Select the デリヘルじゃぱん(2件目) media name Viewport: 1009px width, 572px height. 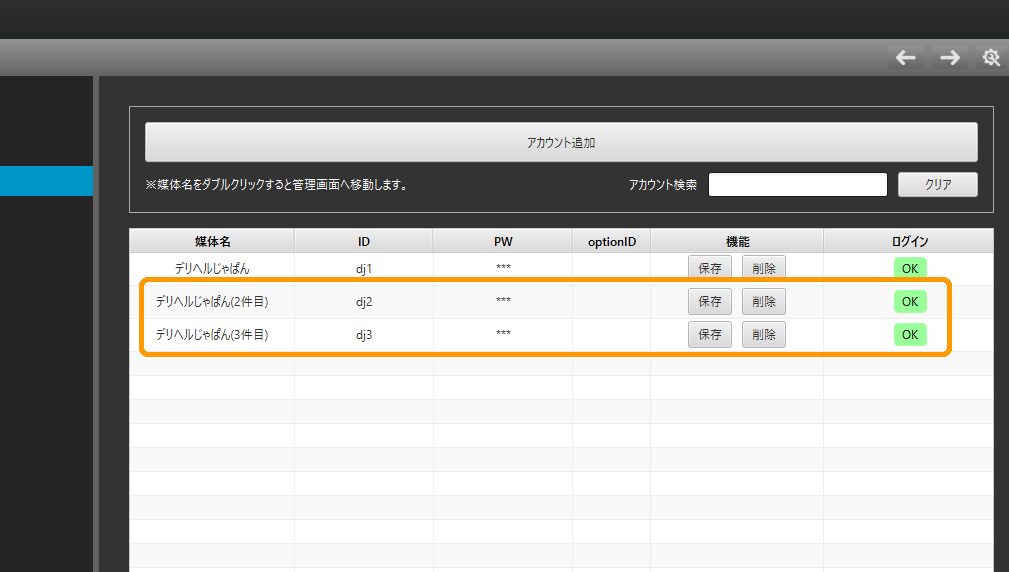(x=212, y=302)
